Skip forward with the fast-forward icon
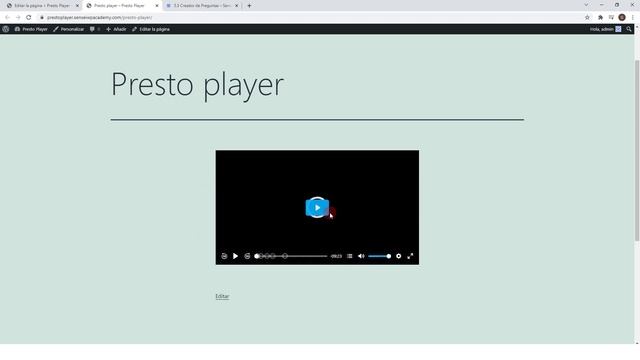 pos(247,256)
